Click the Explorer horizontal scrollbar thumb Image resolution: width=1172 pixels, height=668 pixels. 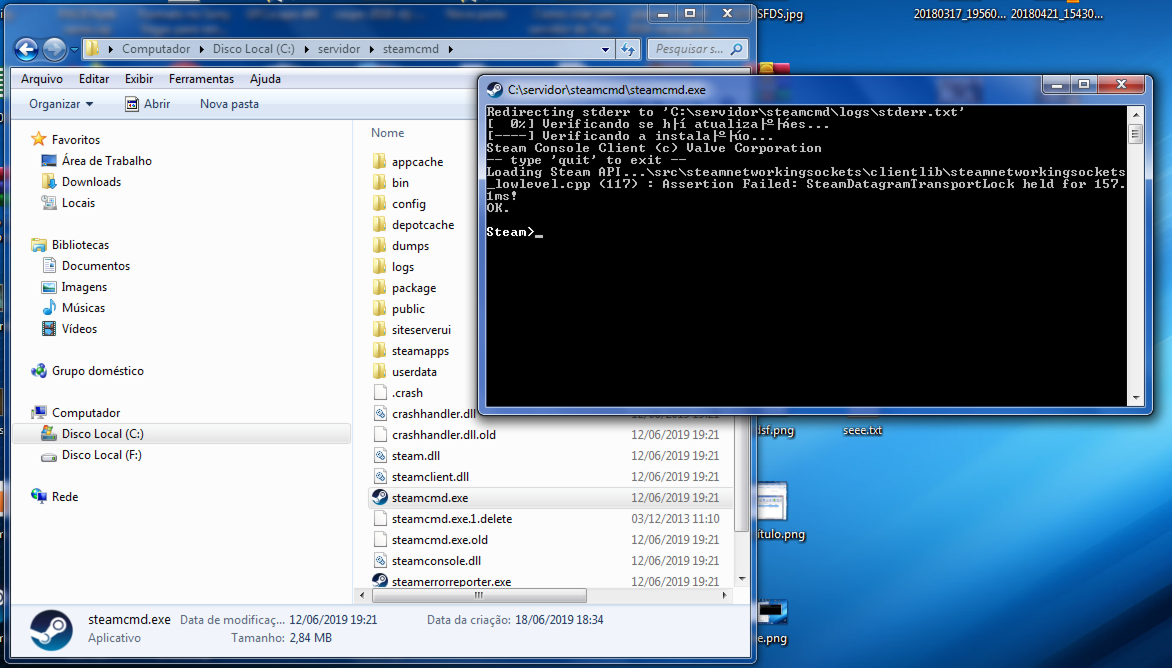click(479, 596)
